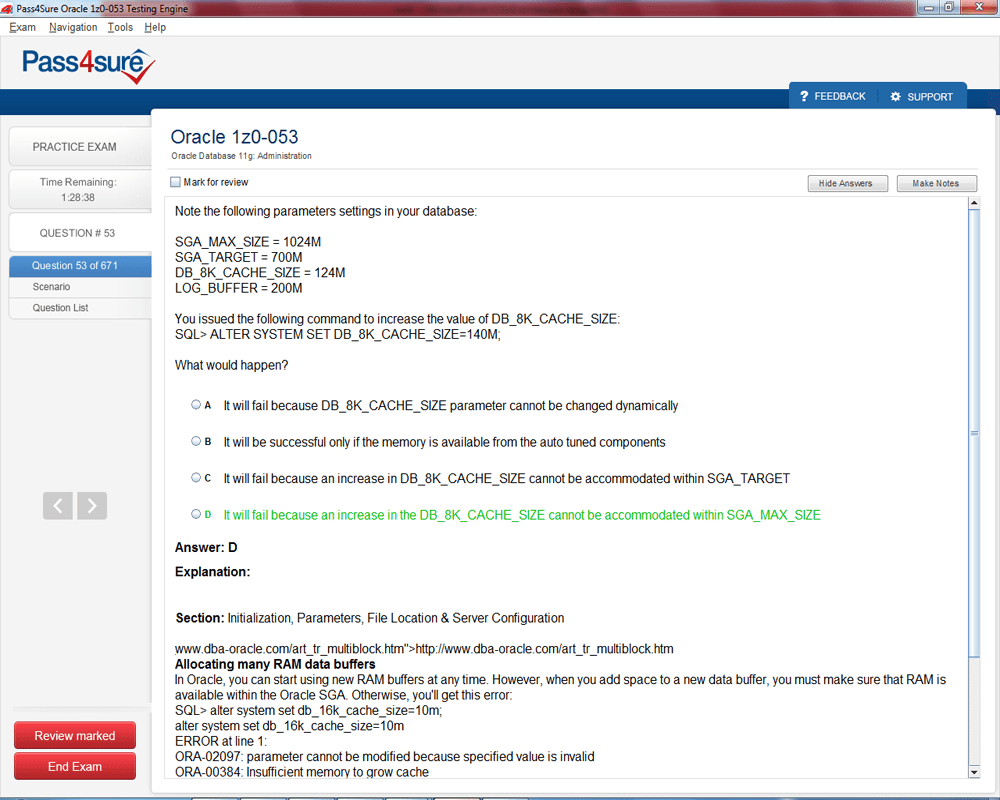This screenshot has width=1000, height=800.
Task: Click the Pass4sure logo
Action: click(x=89, y=64)
